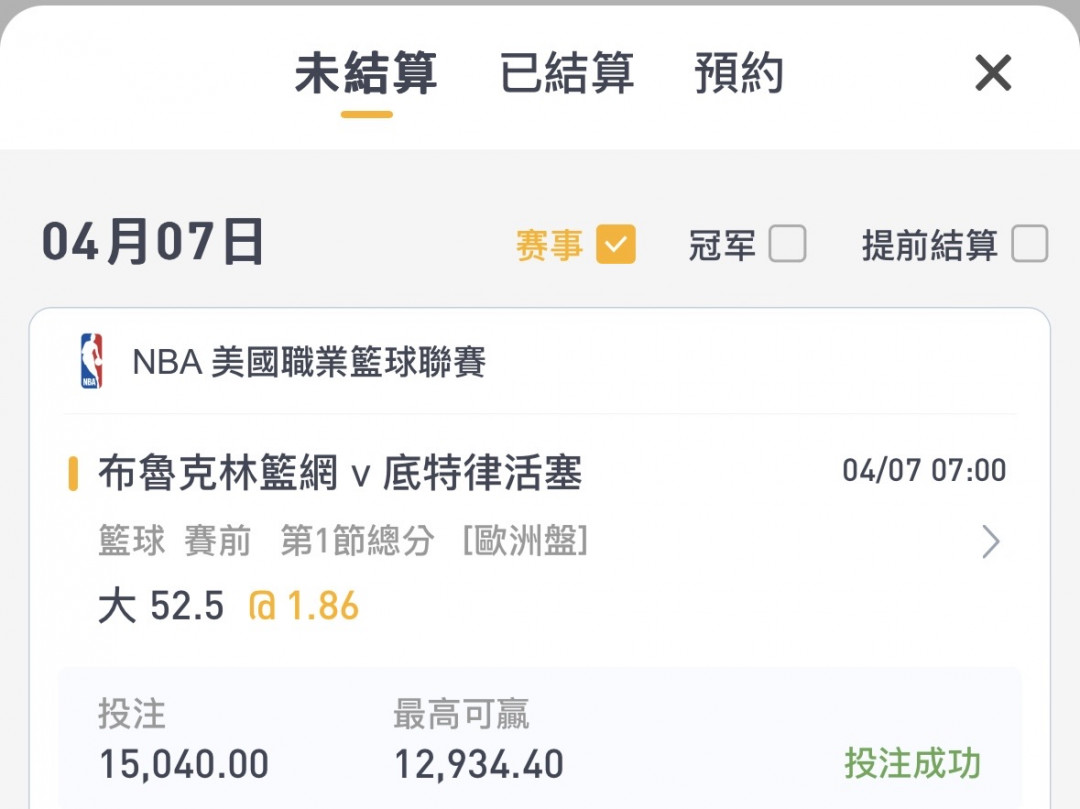Uncheck the 赛事 checkbox
This screenshot has width=1080, height=809.
click(x=616, y=244)
